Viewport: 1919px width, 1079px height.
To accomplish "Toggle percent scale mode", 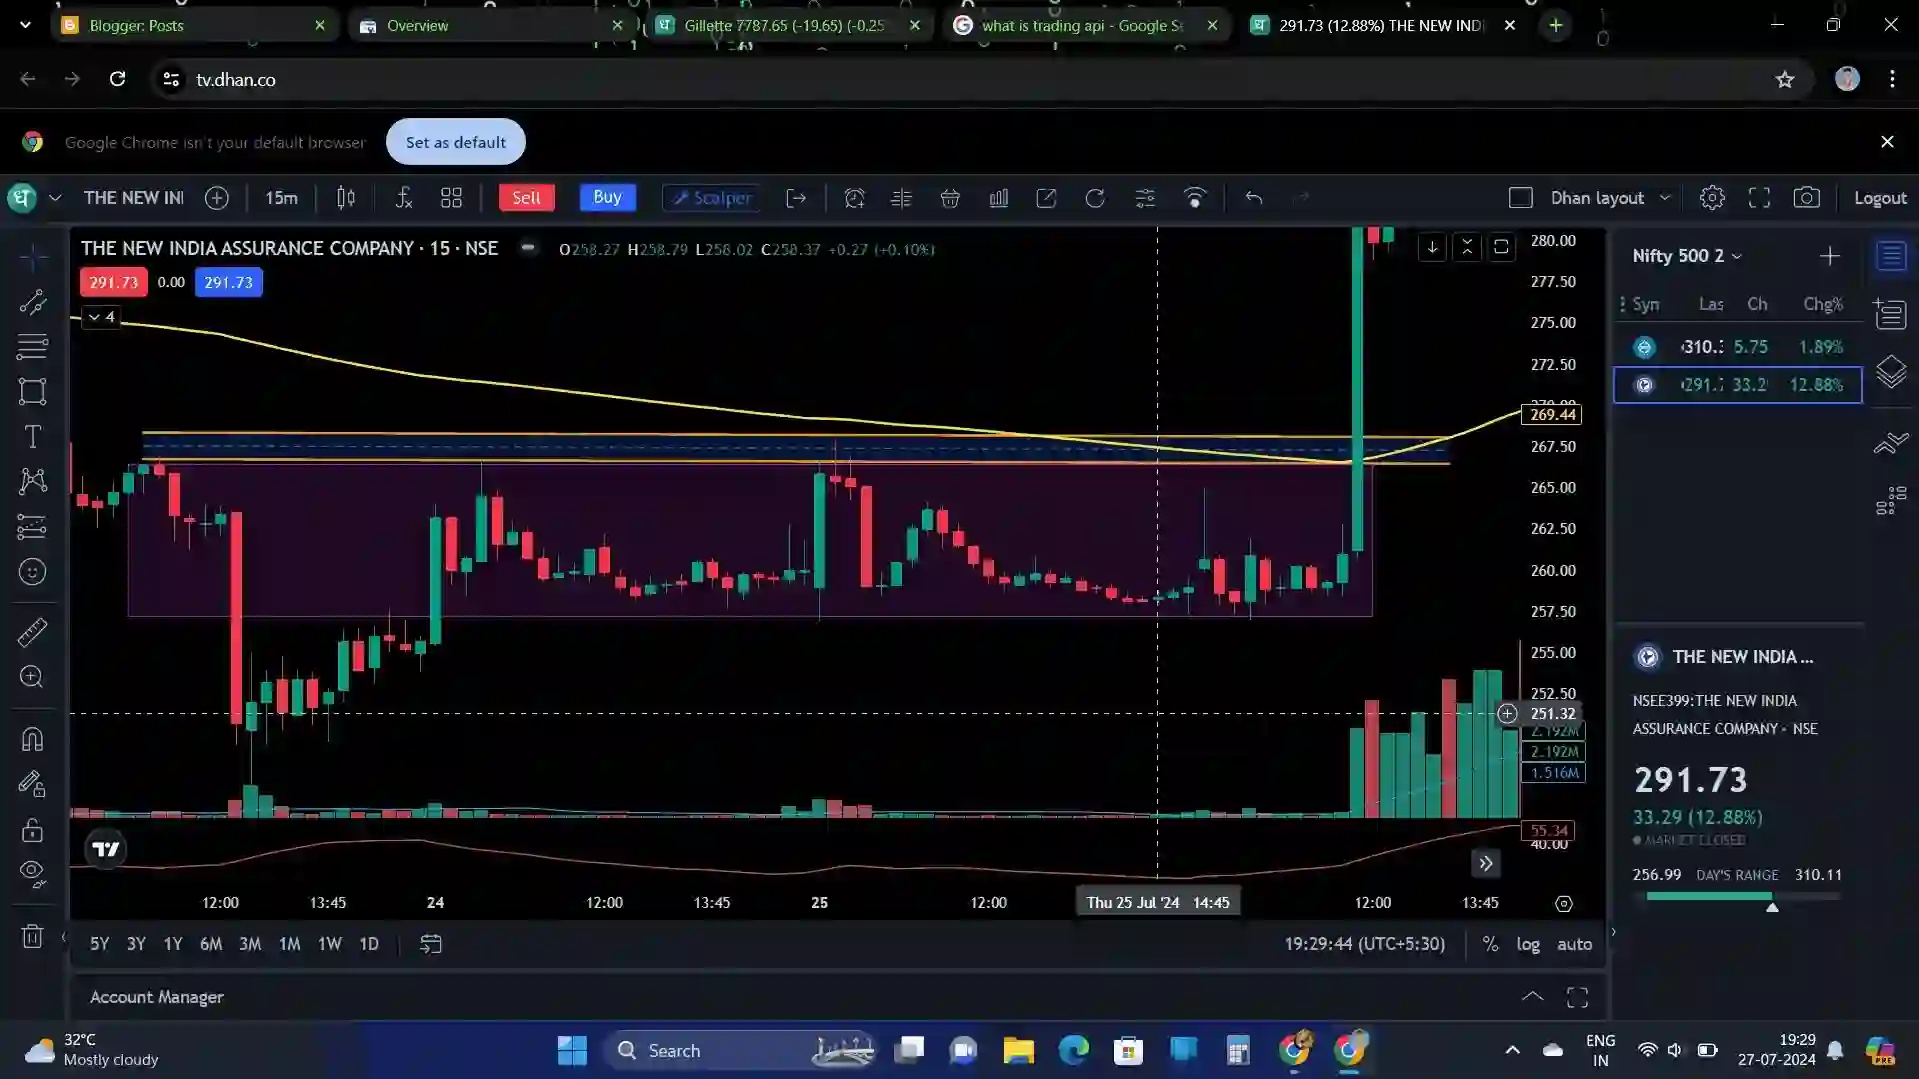I will pos(1490,944).
